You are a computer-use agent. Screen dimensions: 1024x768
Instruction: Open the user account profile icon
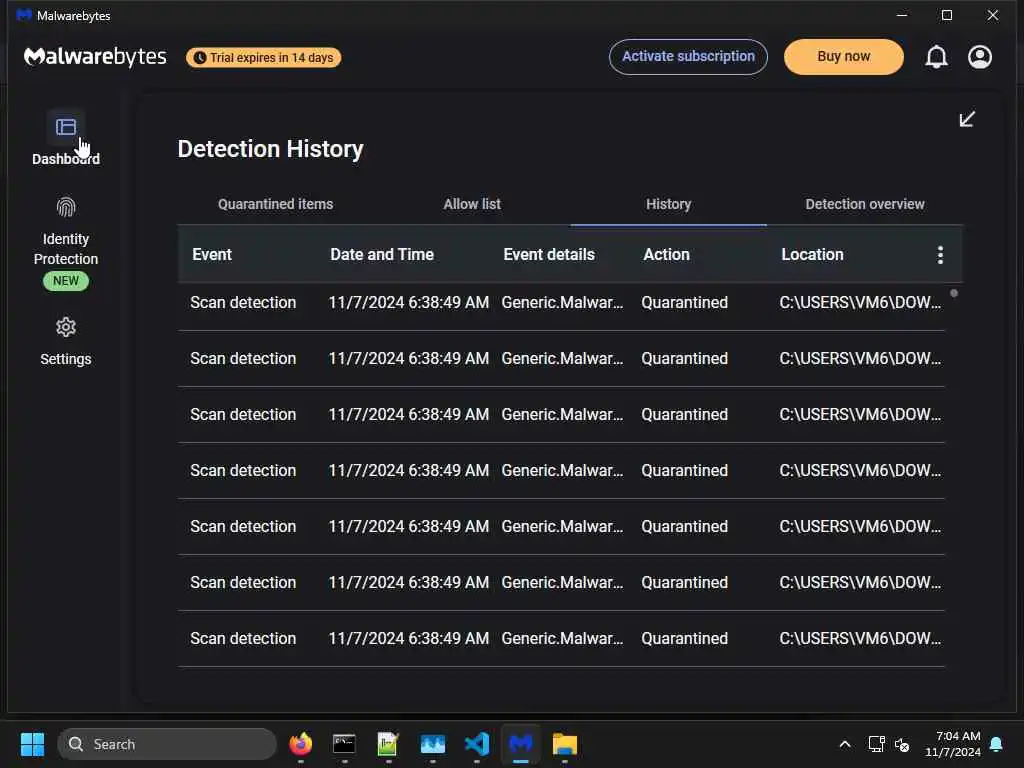tap(980, 57)
